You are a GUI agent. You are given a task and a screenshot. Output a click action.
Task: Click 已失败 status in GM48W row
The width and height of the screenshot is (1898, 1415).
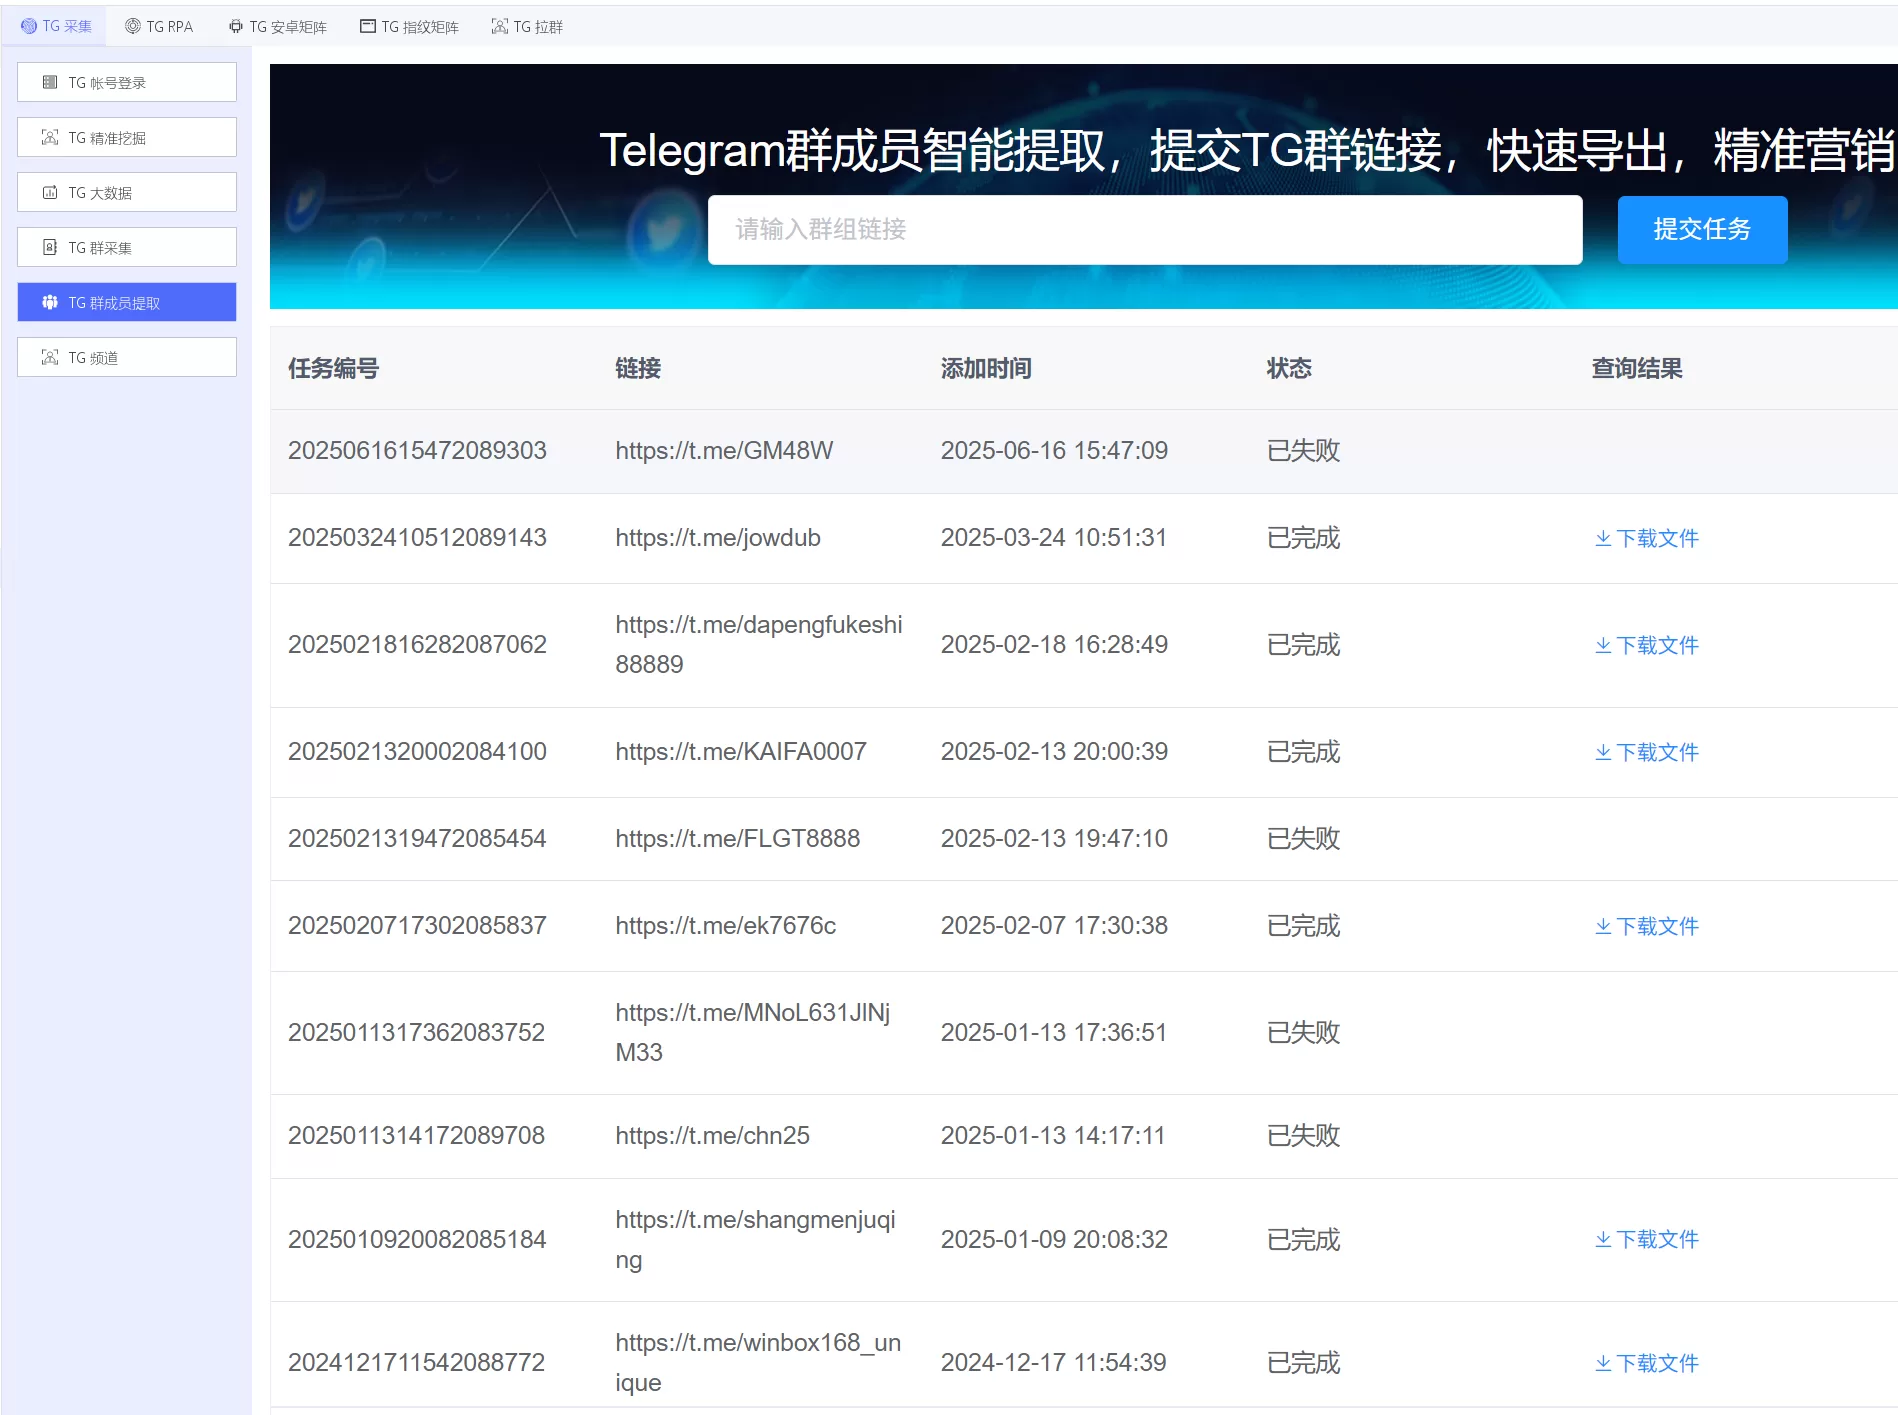[x=1303, y=450]
